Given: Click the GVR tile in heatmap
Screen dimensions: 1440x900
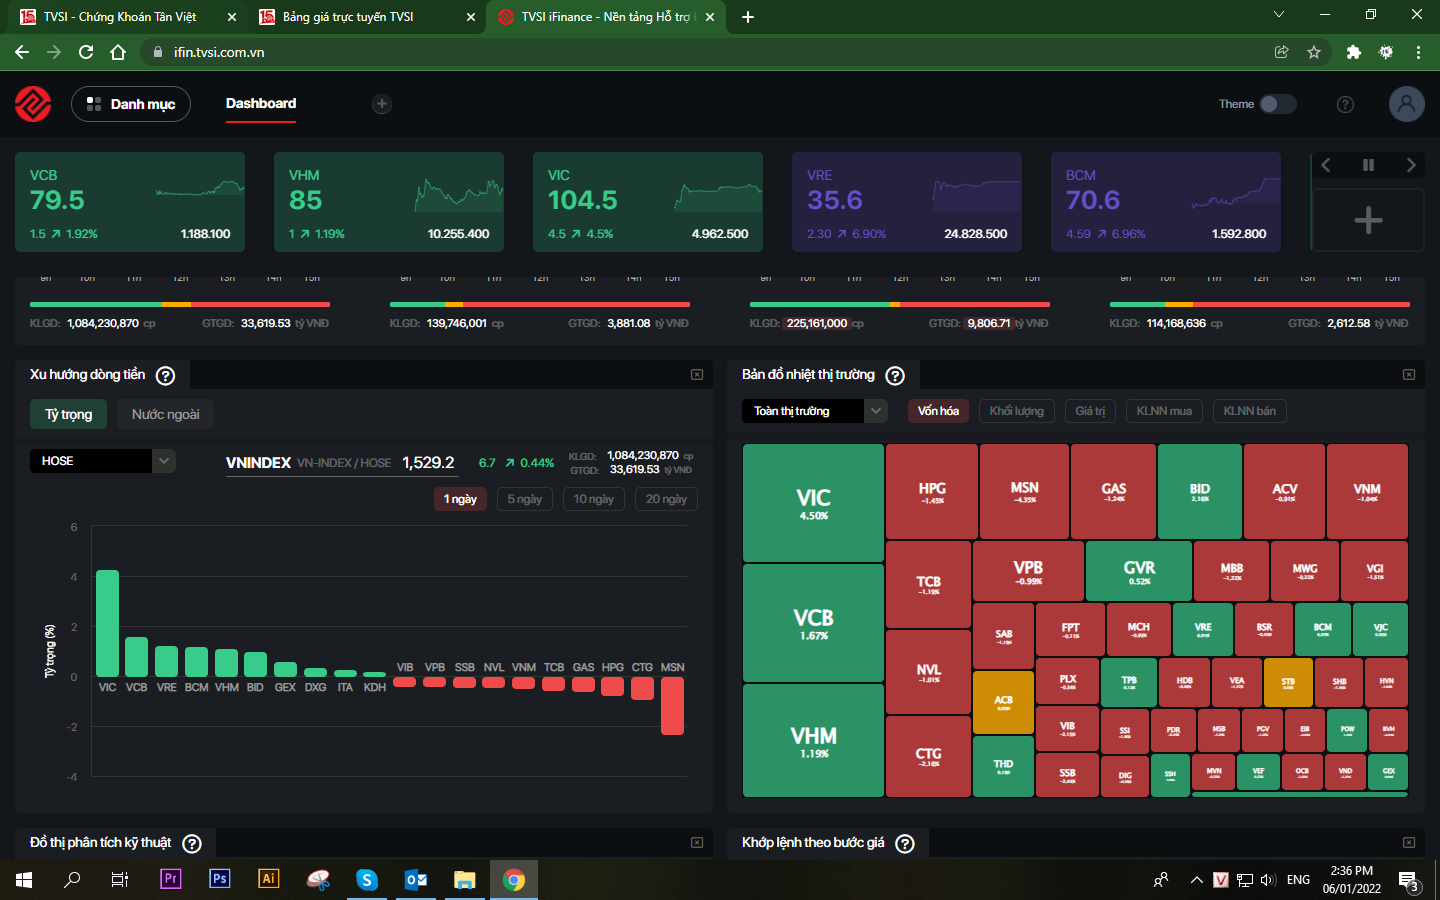Looking at the screenshot, I should (1139, 571).
